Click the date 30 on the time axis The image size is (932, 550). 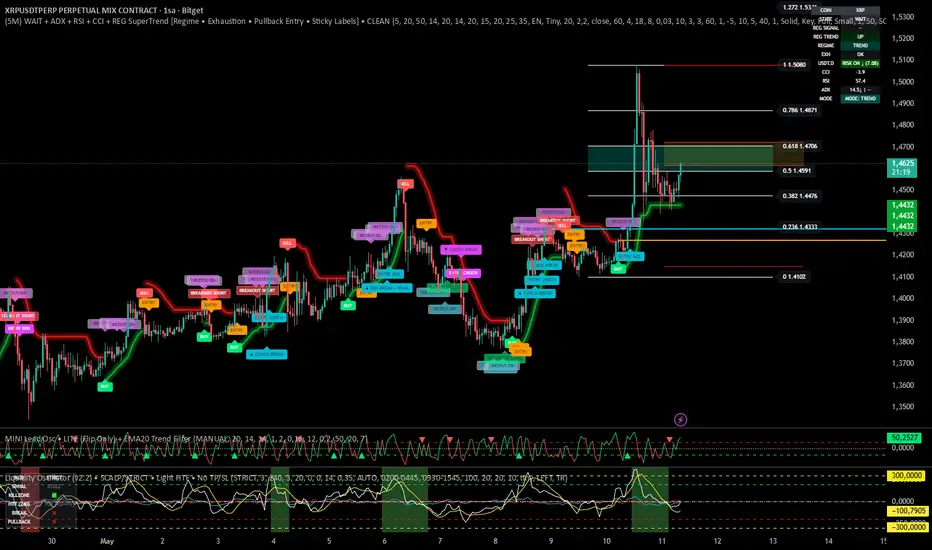coord(52,541)
